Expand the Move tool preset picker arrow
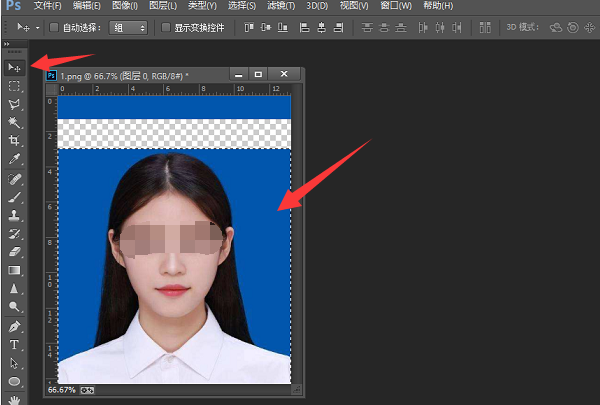The height and width of the screenshot is (405, 600). coord(38,27)
